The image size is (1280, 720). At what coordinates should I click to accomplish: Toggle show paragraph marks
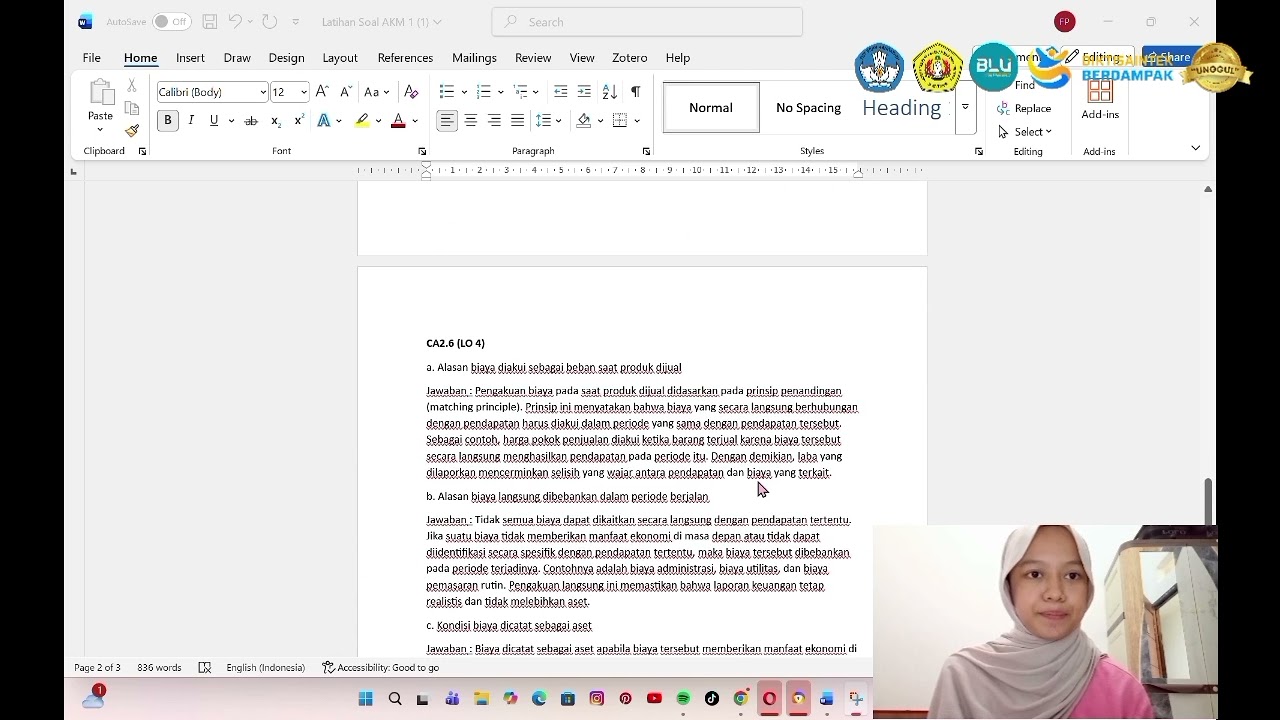click(635, 92)
